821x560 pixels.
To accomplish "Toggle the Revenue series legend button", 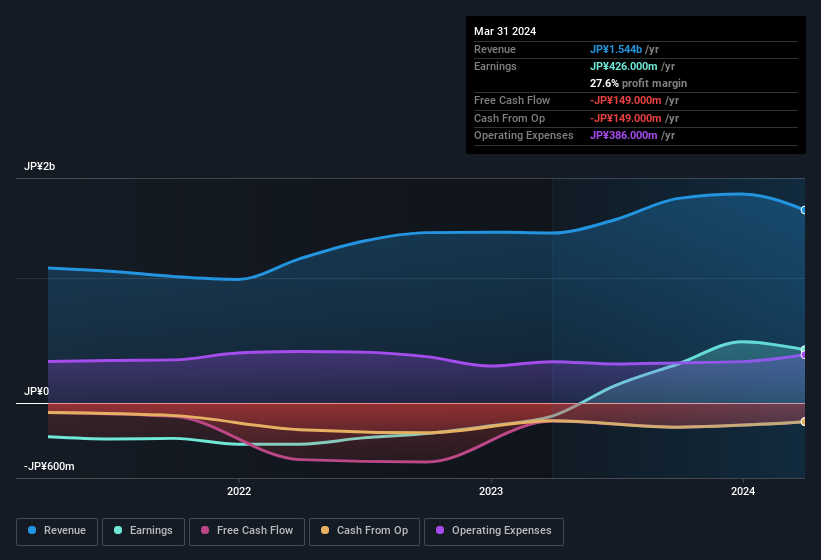I will pyautogui.click(x=57, y=531).
